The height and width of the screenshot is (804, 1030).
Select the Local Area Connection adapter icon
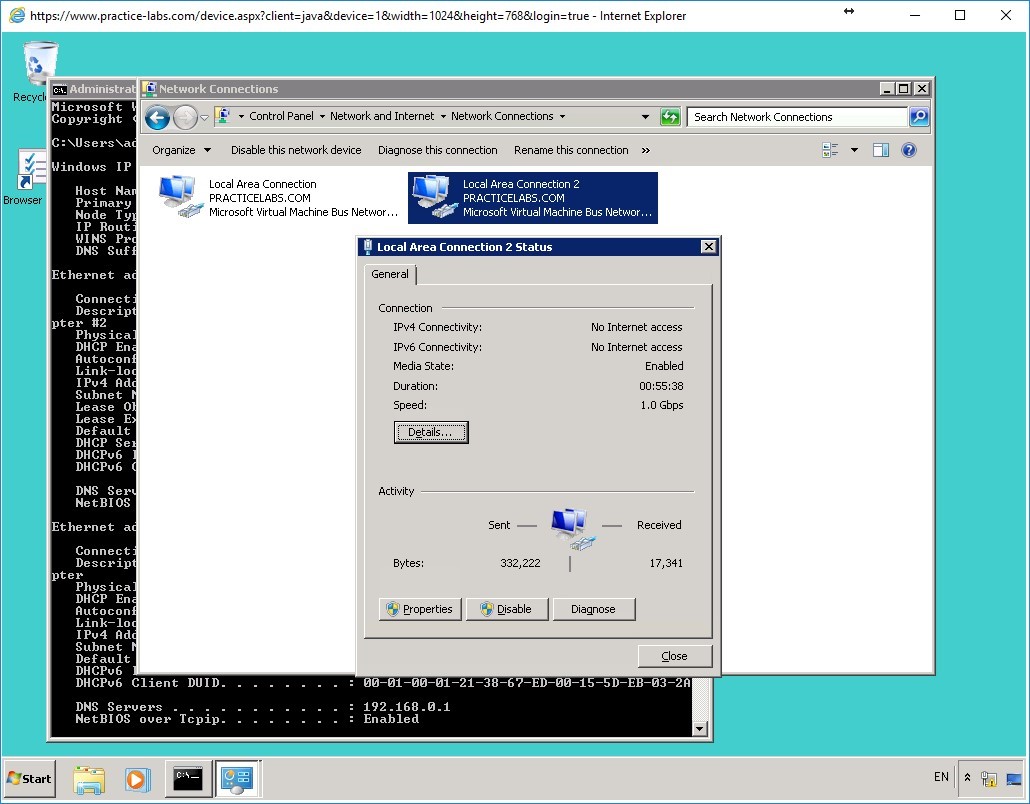pos(178,192)
